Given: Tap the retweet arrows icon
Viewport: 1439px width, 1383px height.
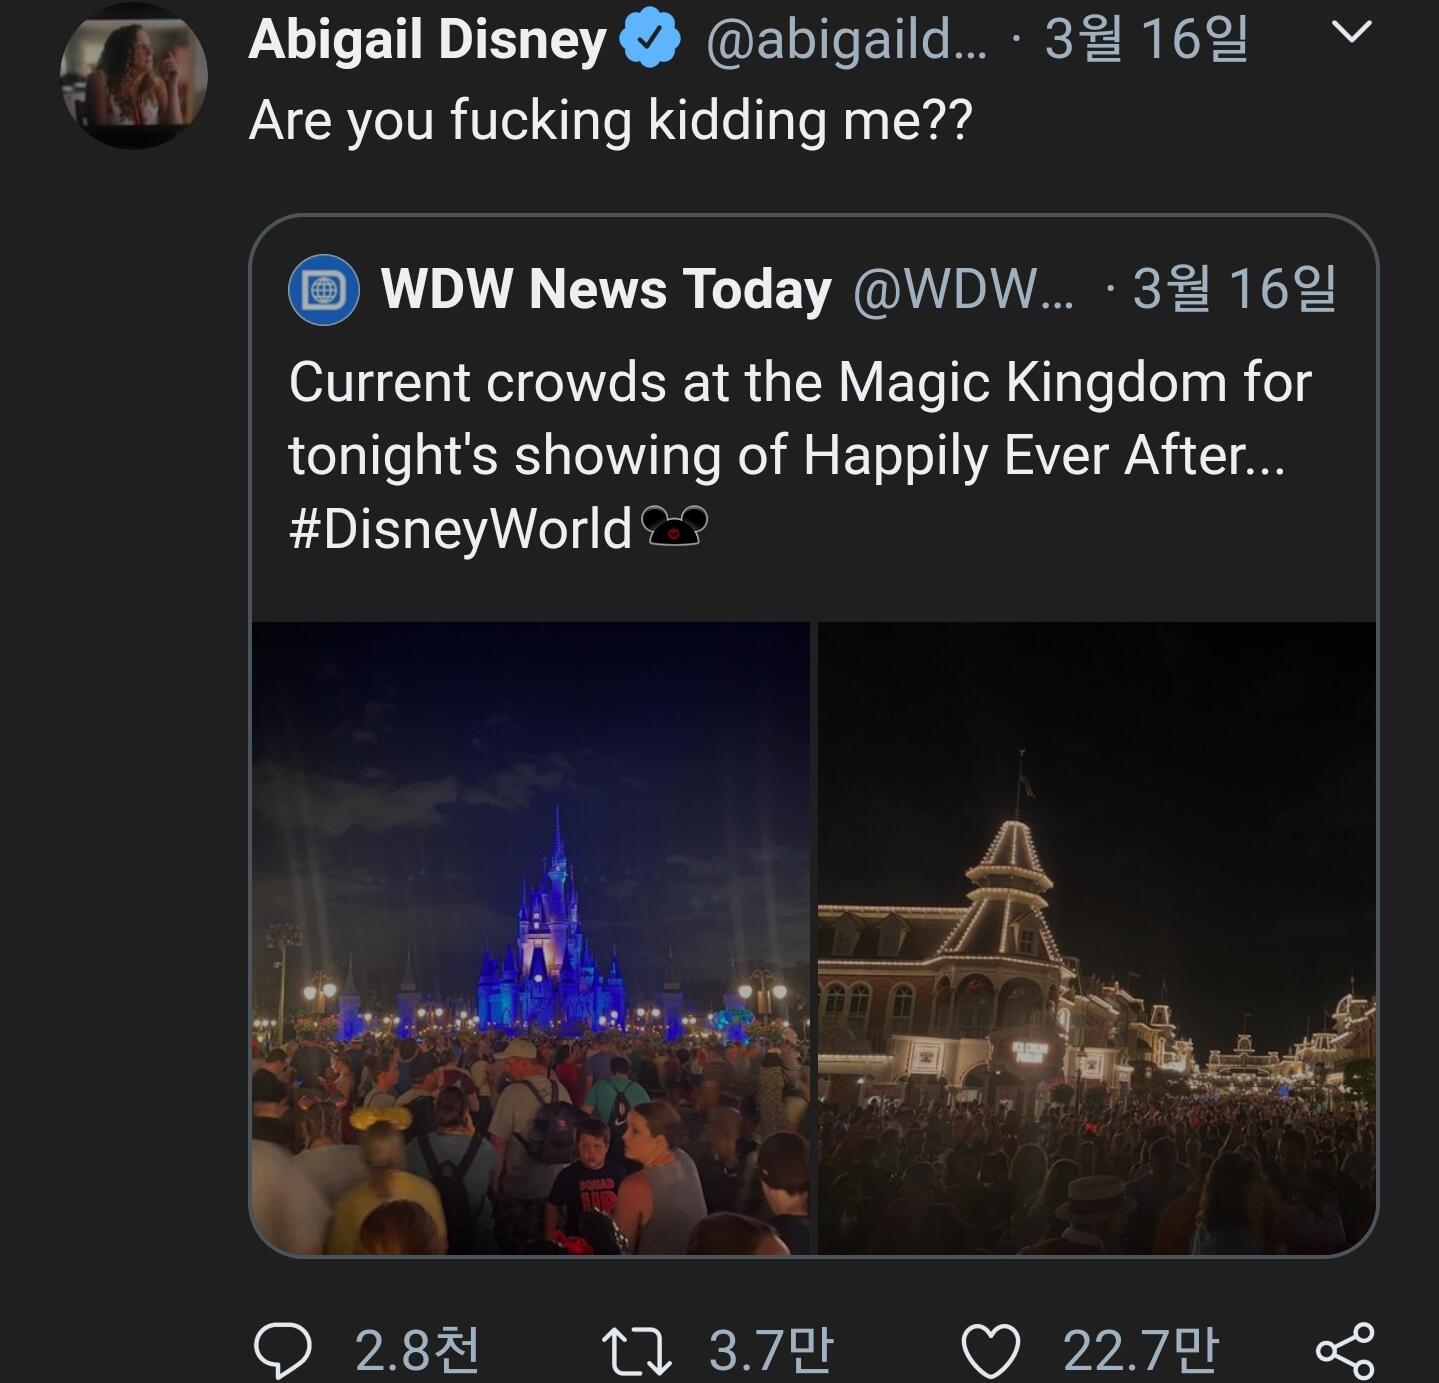Looking at the screenshot, I should (636, 1350).
